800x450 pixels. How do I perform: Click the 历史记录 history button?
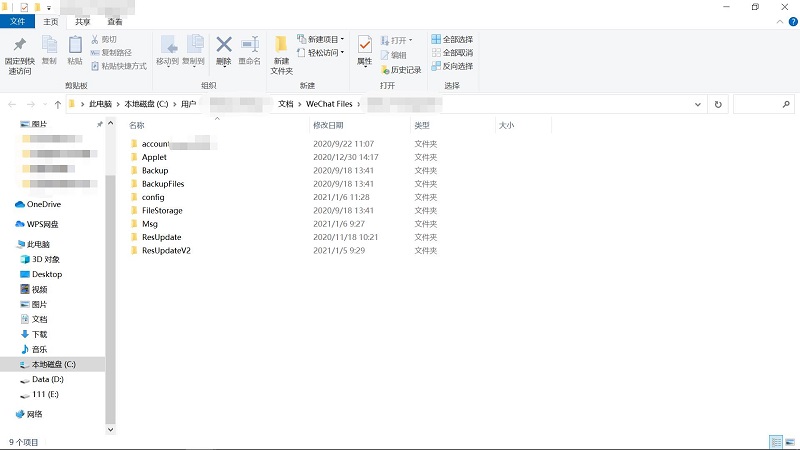400,70
